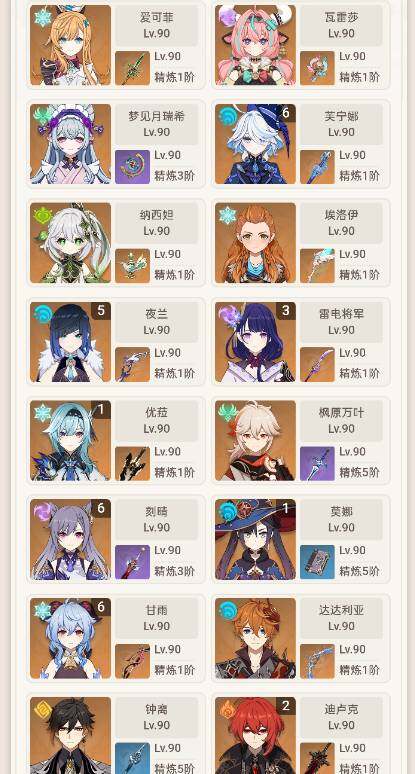Click 钟离's blue polearm weapon icon
The height and width of the screenshot is (774, 415).
coord(132,758)
